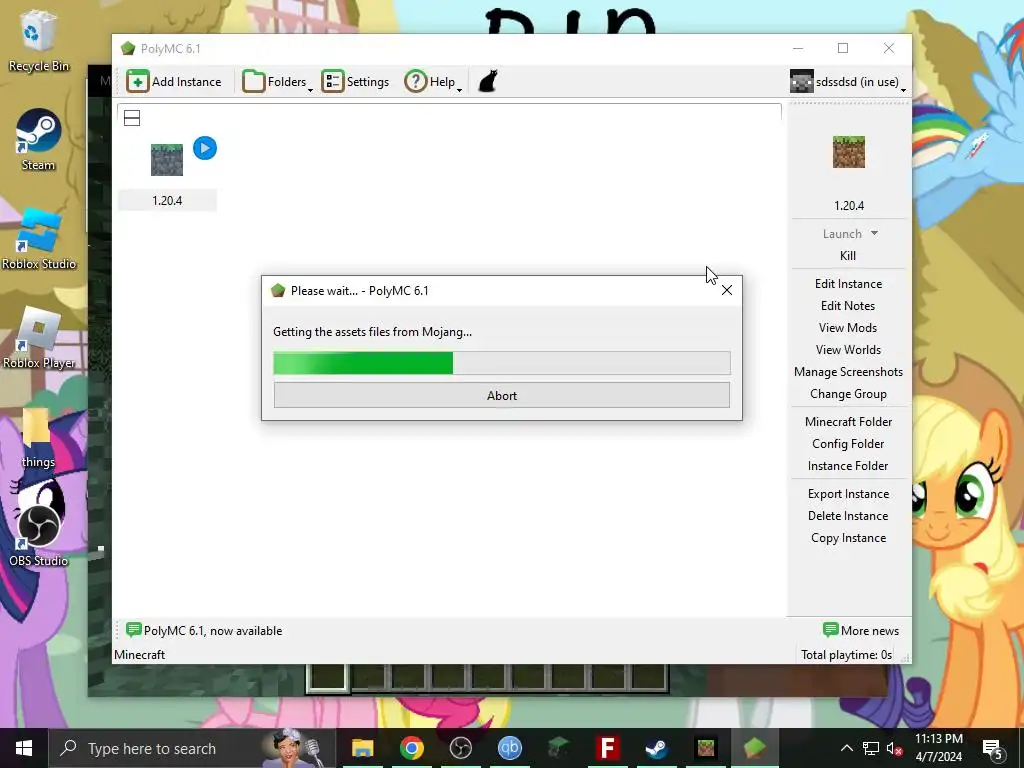Click Manage Screenshots
Screen dimensions: 1024x768
pyautogui.click(x=848, y=372)
